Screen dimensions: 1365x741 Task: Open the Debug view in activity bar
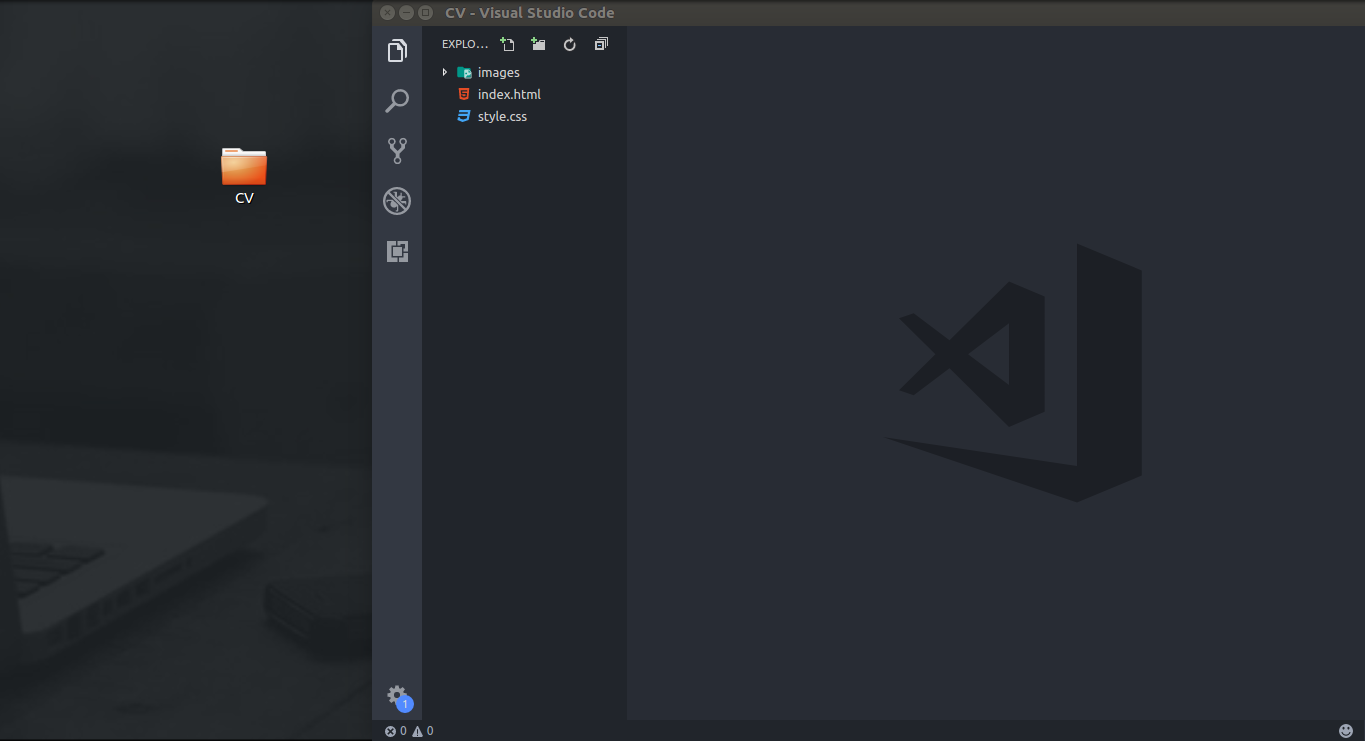pos(397,201)
